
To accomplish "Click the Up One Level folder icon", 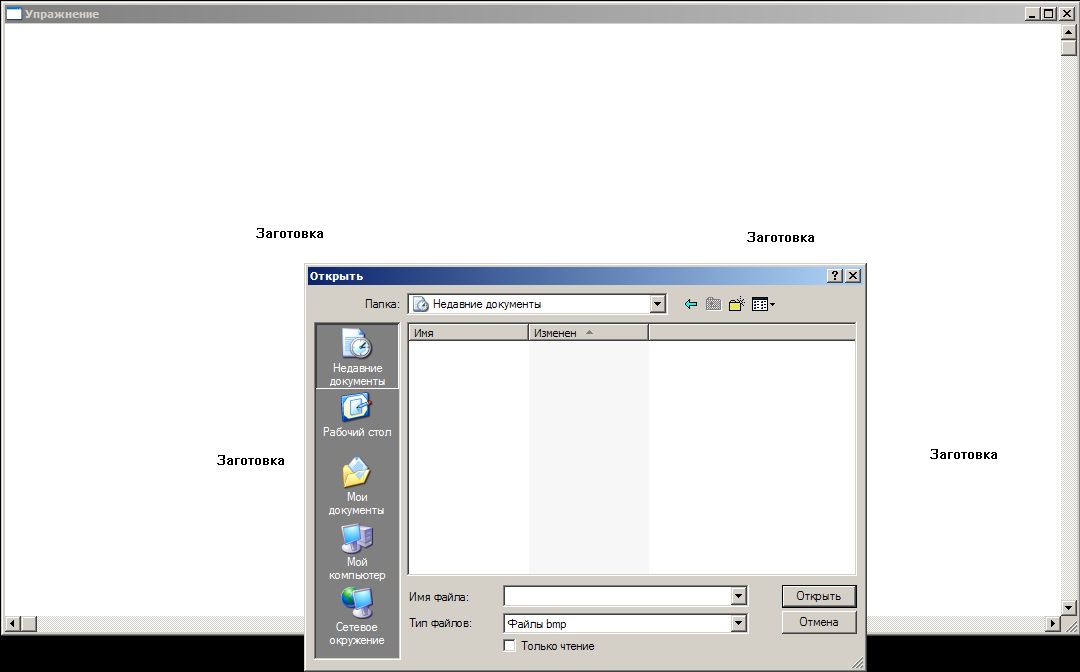I will pyautogui.click(x=713, y=304).
